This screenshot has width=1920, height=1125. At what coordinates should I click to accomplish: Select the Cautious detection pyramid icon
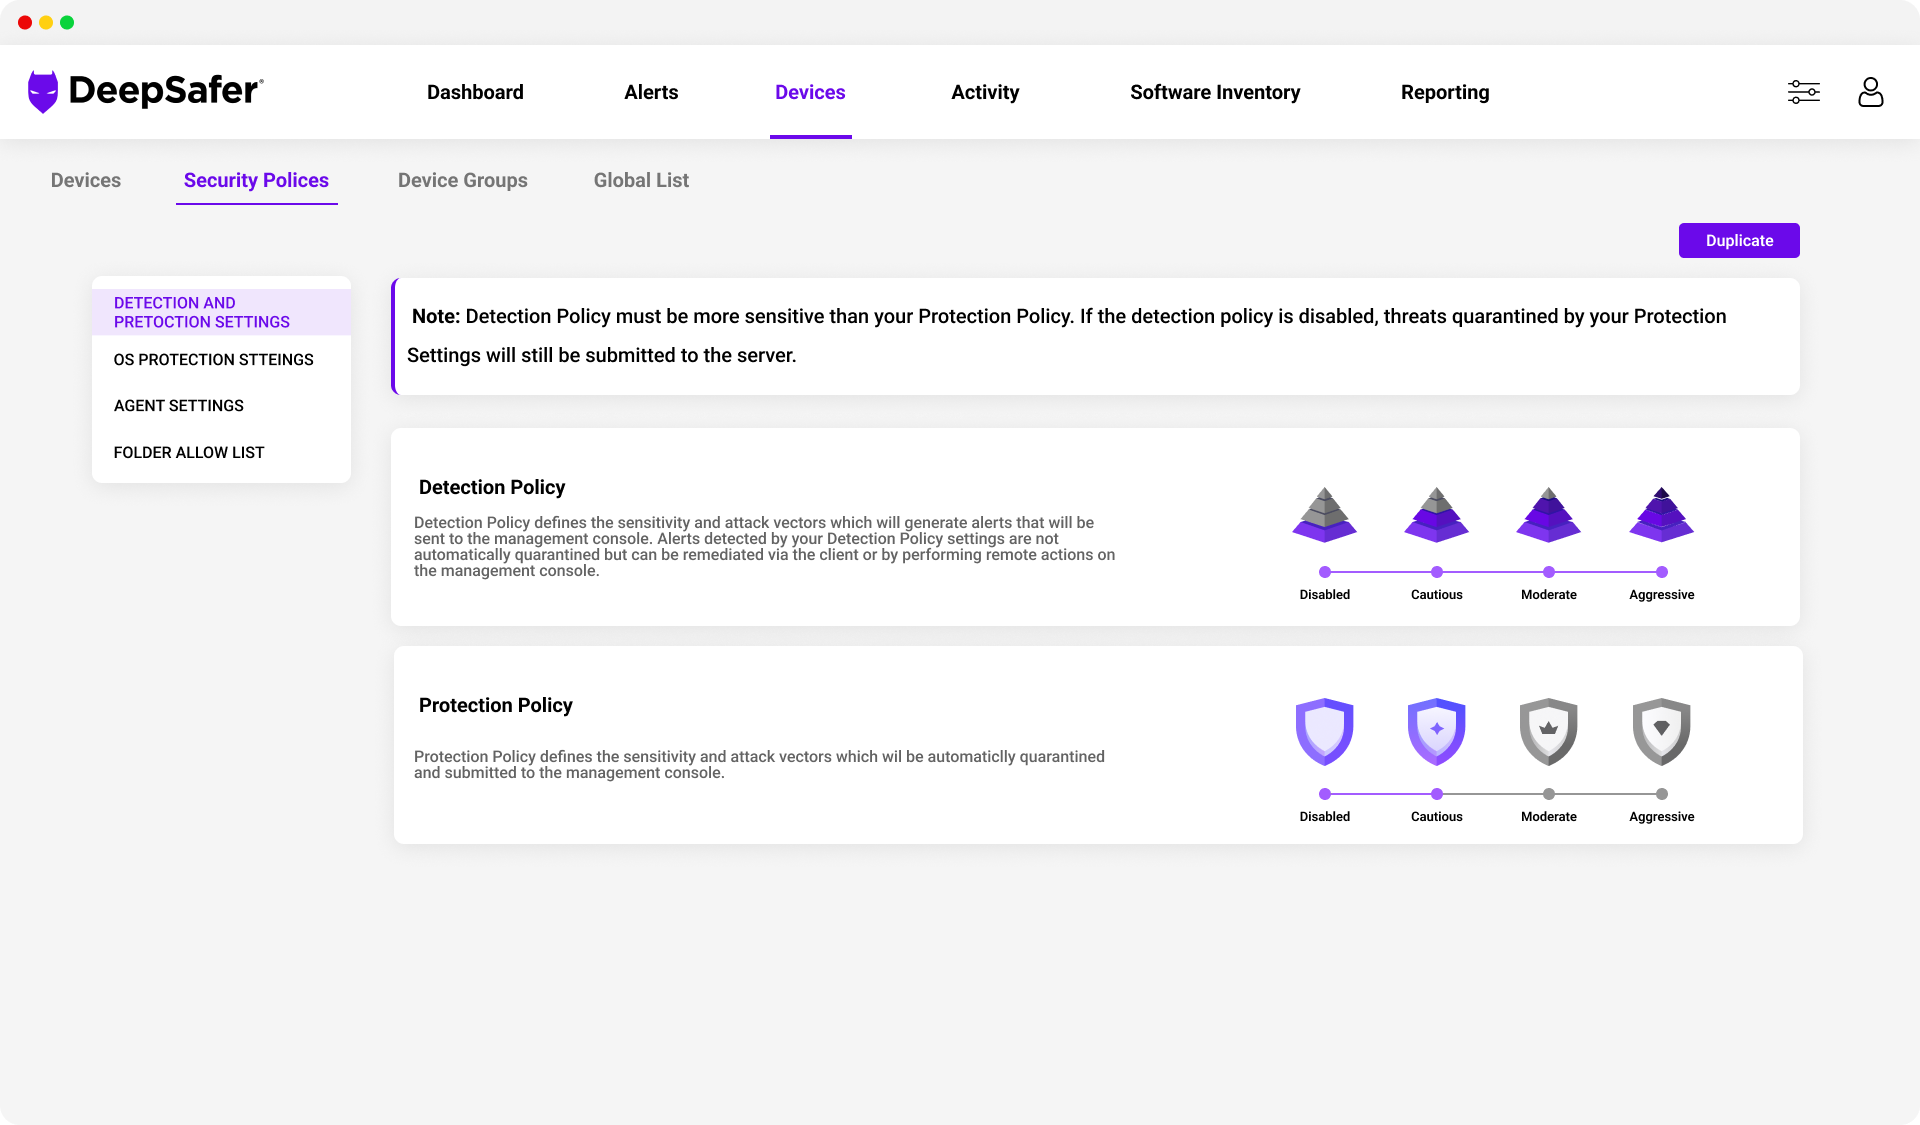tap(1436, 515)
